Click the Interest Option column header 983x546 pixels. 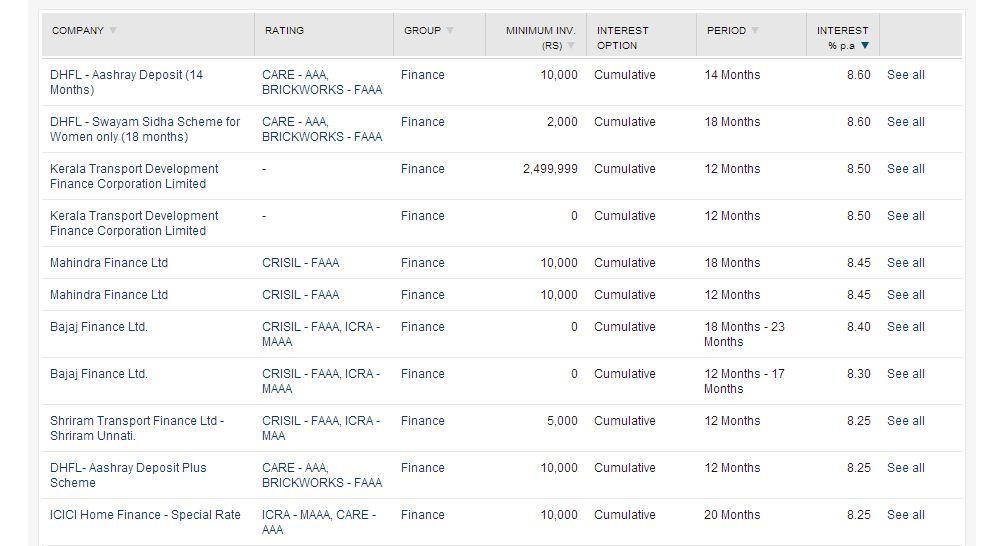pos(623,38)
